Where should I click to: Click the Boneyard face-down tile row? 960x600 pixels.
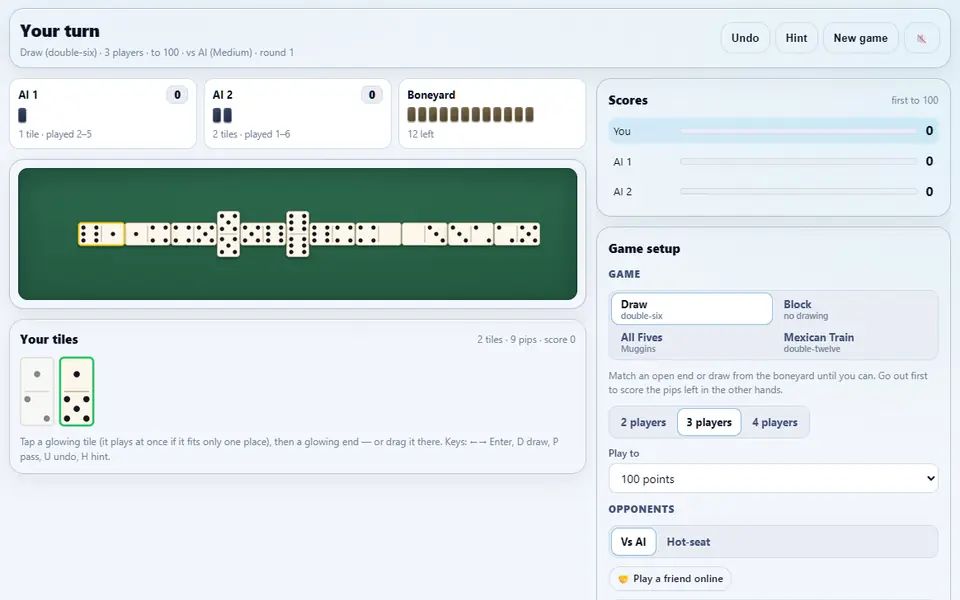tap(470, 114)
